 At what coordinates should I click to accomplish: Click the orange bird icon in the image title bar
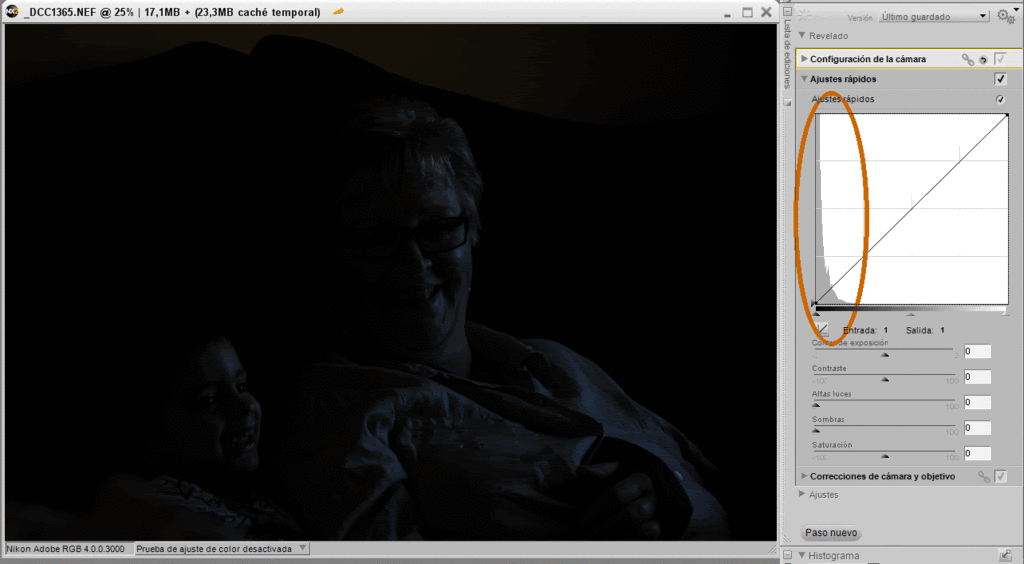click(338, 12)
